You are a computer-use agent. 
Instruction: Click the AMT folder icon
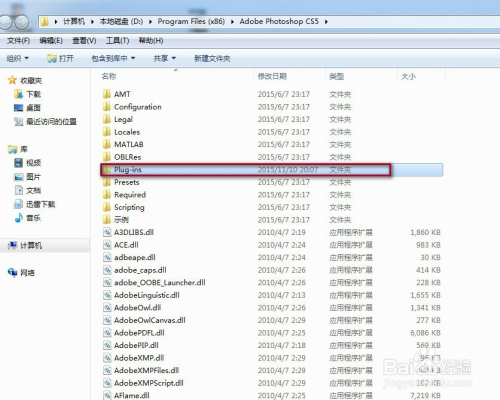(x=107, y=94)
